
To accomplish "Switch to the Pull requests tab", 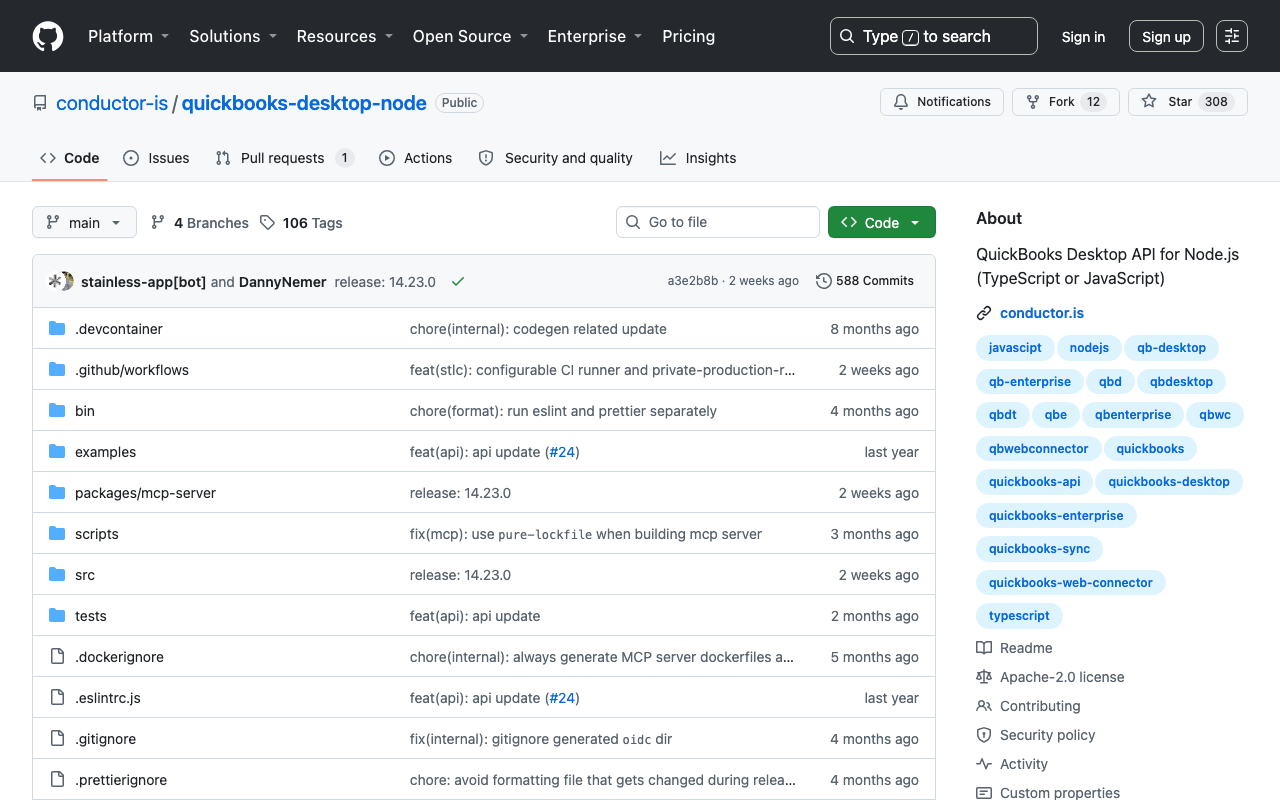I will click(285, 158).
